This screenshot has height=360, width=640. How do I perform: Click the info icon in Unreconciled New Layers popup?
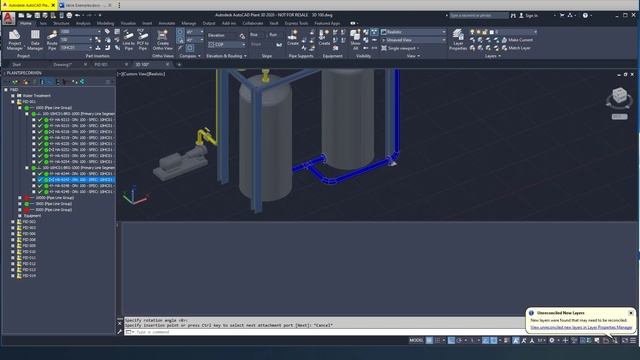click(531, 313)
